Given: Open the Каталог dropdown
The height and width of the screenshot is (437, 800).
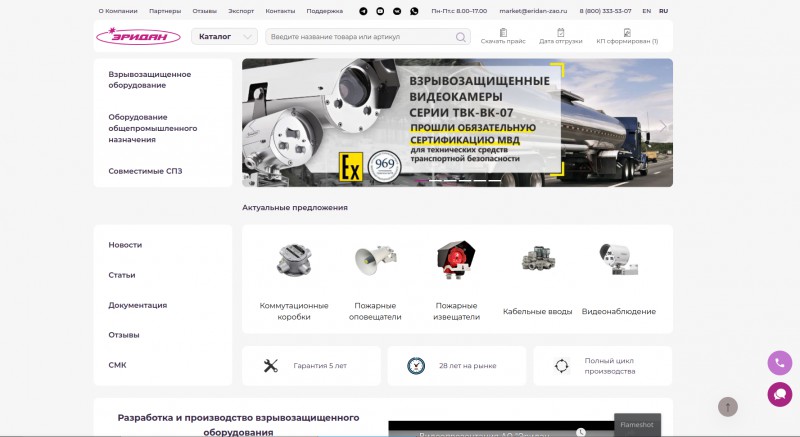Looking at the screenshot, I should click(224, 37).
